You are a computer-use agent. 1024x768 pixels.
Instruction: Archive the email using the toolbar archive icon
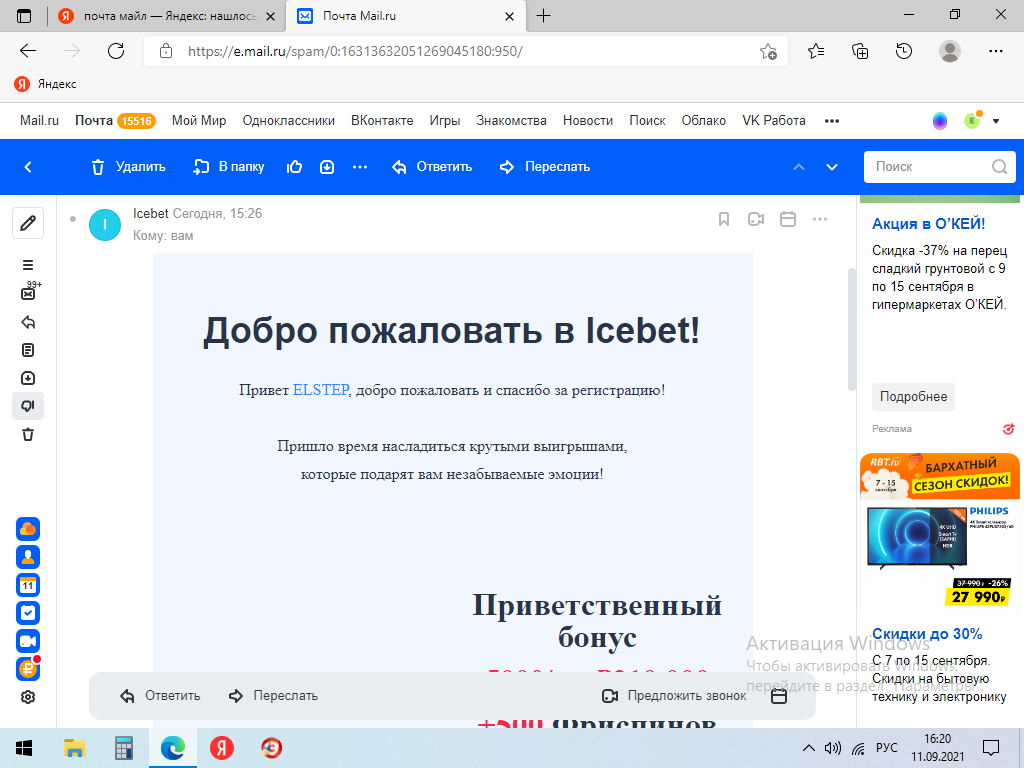(x=327, y=166)
